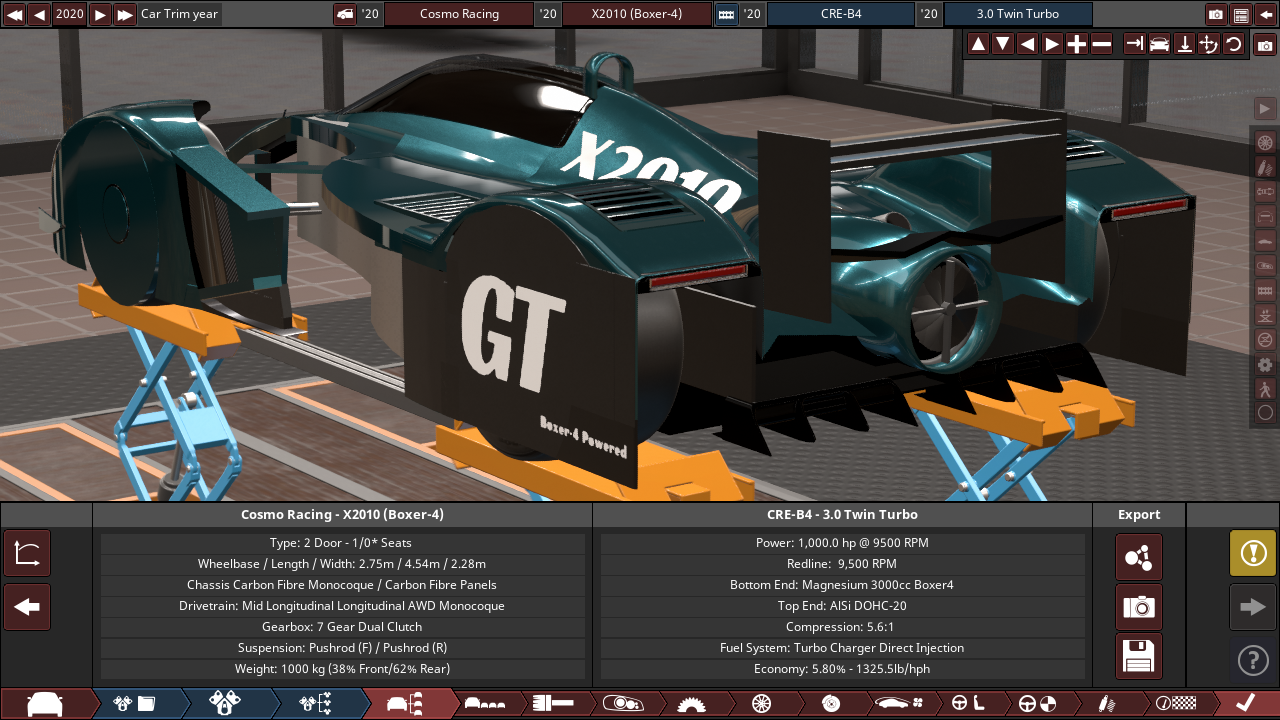Open the car trims tab in bottom bar

[405, 704]
